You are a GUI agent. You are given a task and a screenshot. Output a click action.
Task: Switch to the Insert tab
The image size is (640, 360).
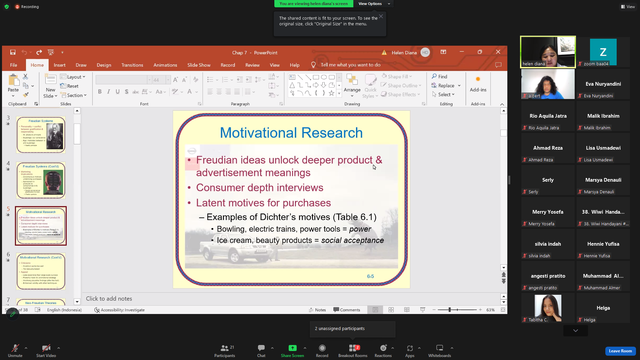59,65
